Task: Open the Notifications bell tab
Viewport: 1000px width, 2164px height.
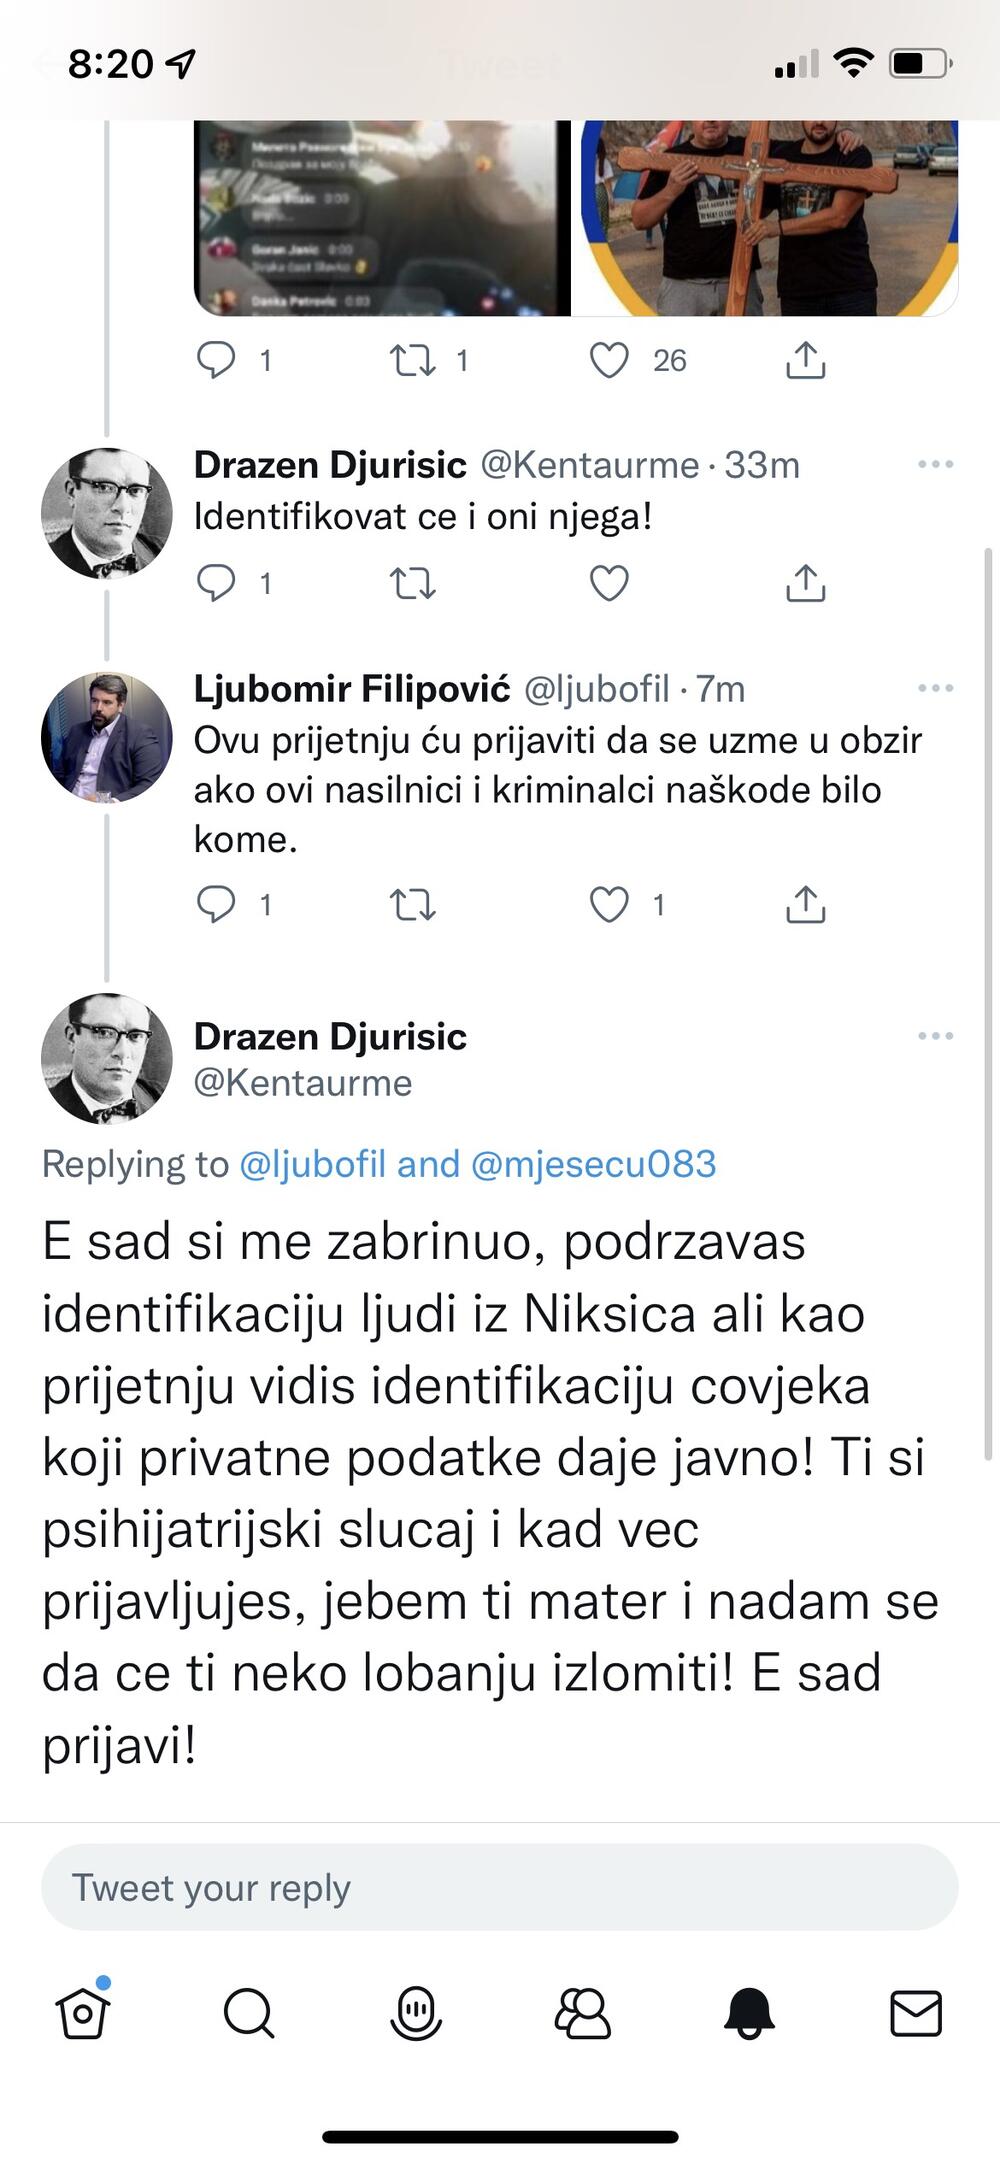Action: click(x=749, y=2012)
